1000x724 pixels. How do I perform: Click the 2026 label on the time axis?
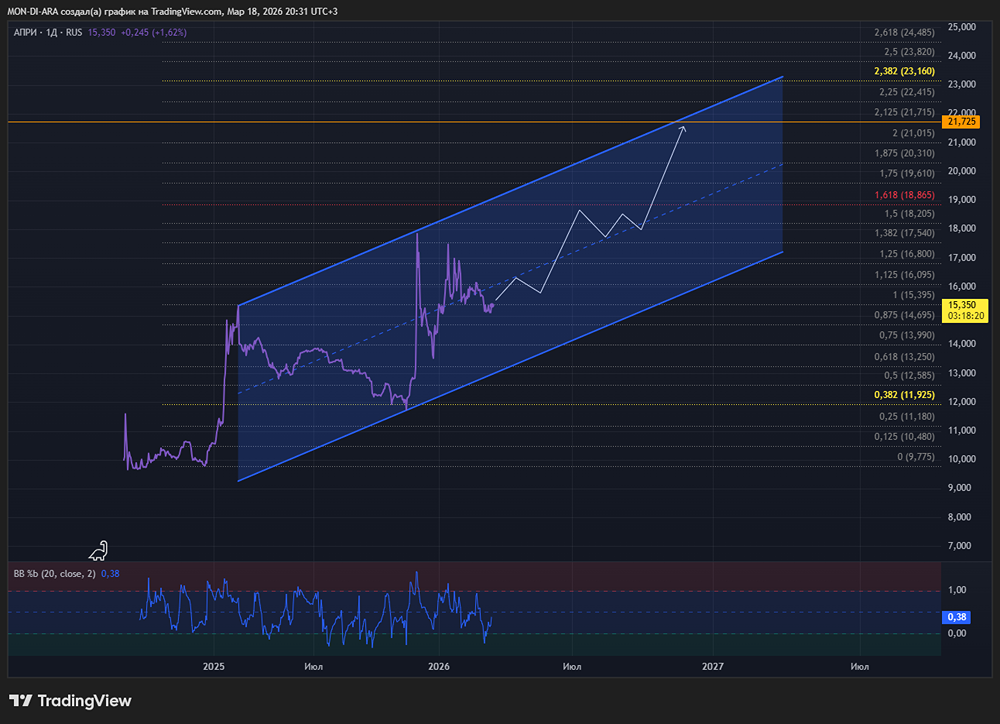[x=439, y=667]
